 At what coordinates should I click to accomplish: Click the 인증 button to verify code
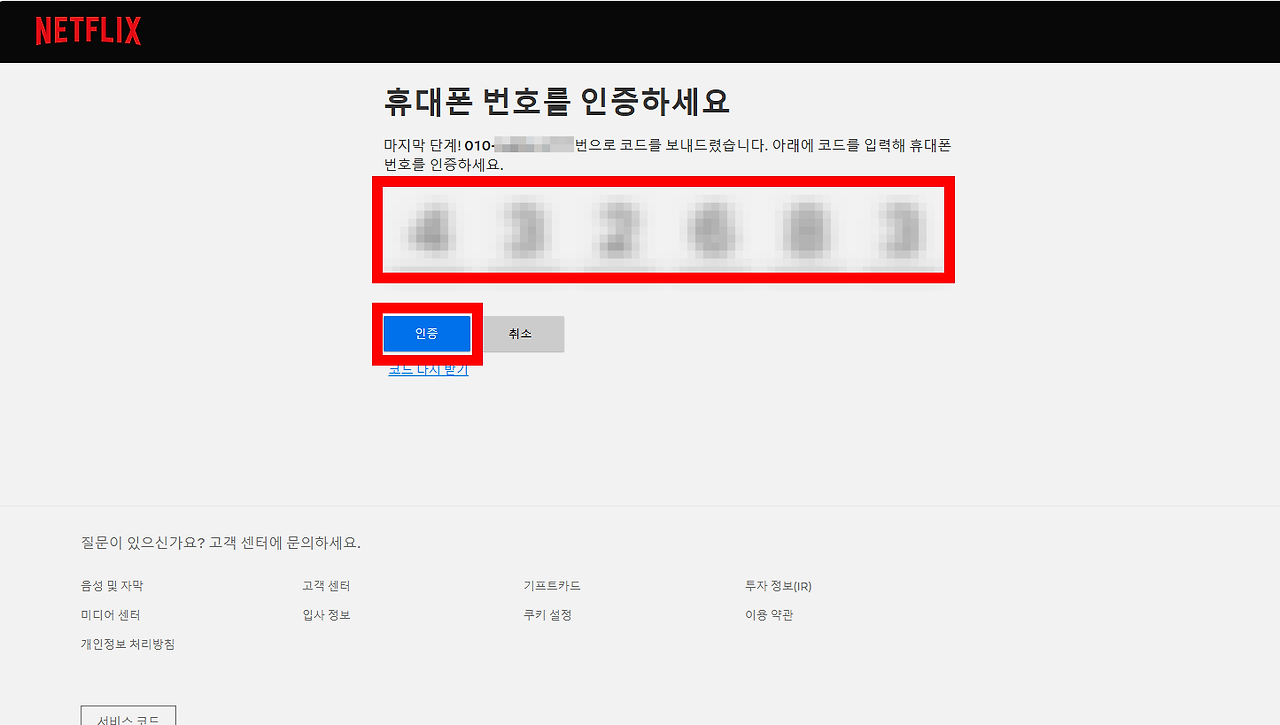click(x=427, y=333)
